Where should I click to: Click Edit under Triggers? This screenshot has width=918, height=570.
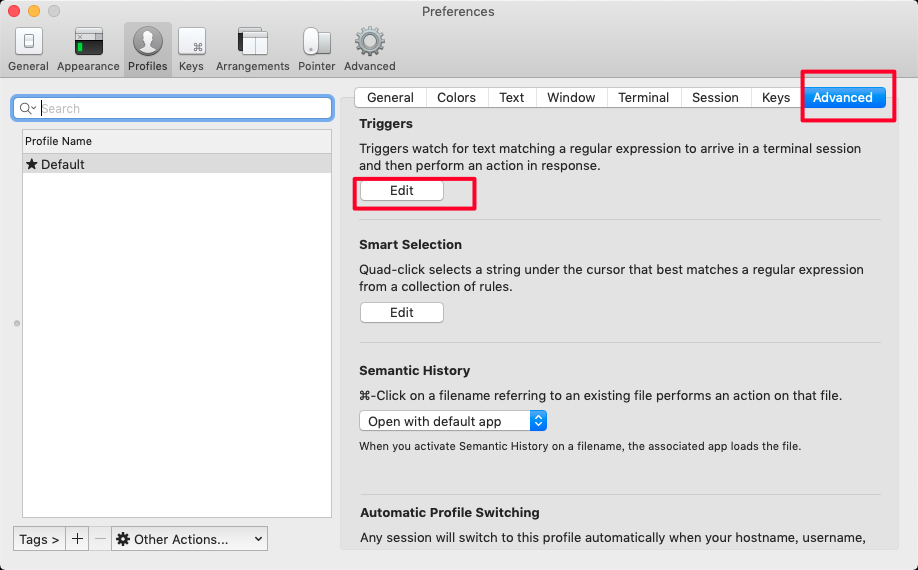tap(402, 191)
